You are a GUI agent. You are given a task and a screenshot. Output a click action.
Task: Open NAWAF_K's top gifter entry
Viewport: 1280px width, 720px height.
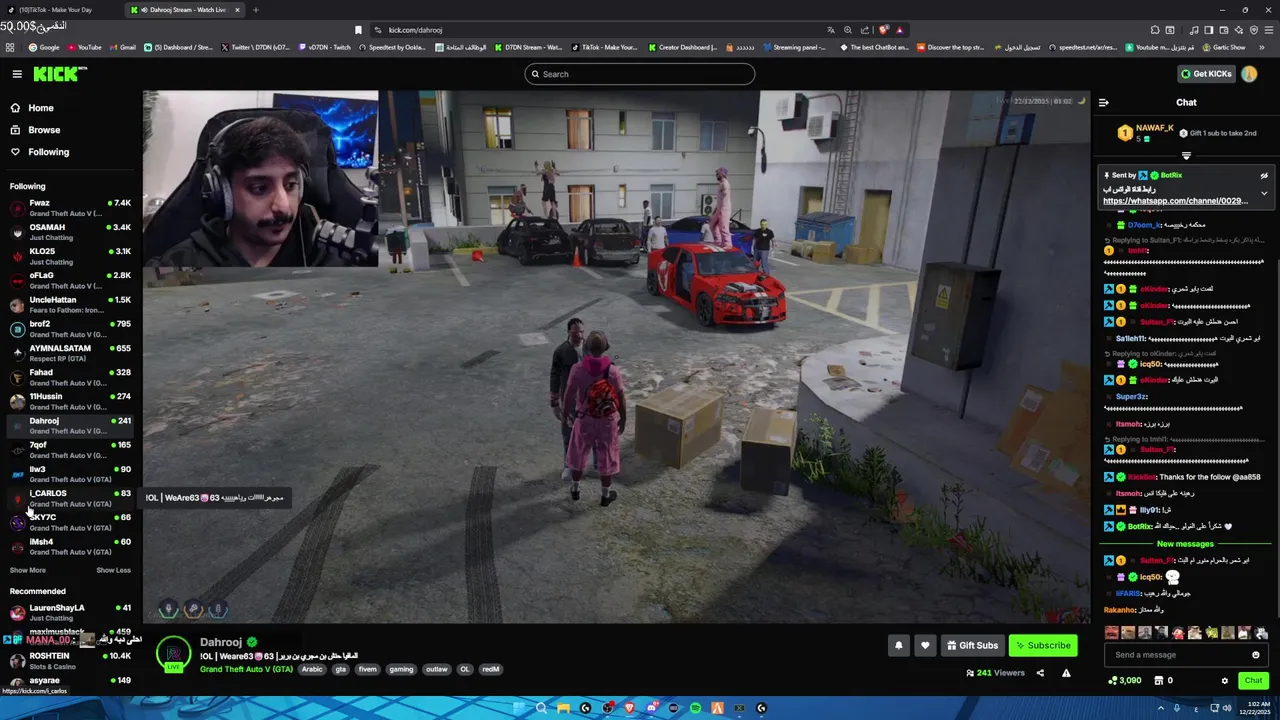[x=1145, y=133]
